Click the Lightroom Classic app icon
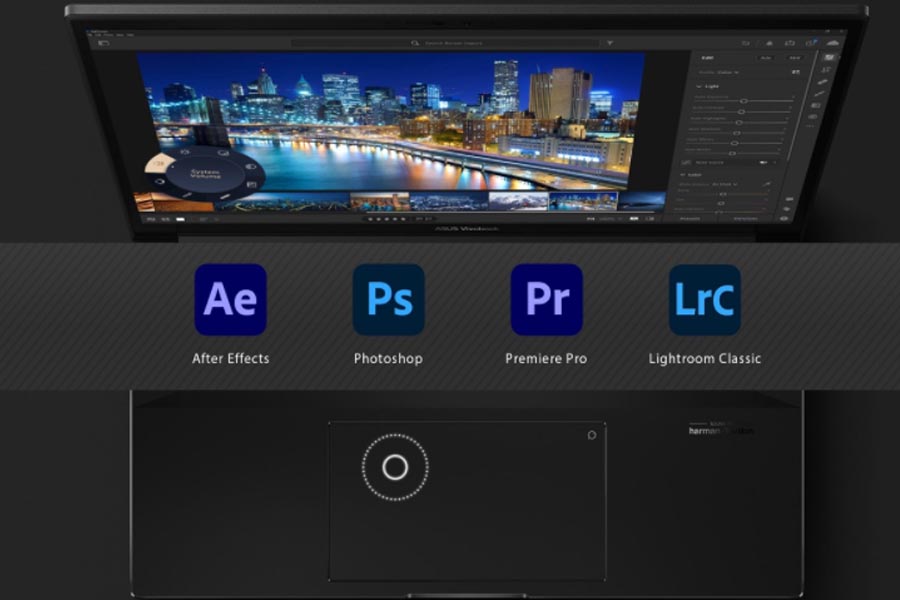Image resolution: width=900 pixels, height=600 pixels. click(x=704, y=299)
